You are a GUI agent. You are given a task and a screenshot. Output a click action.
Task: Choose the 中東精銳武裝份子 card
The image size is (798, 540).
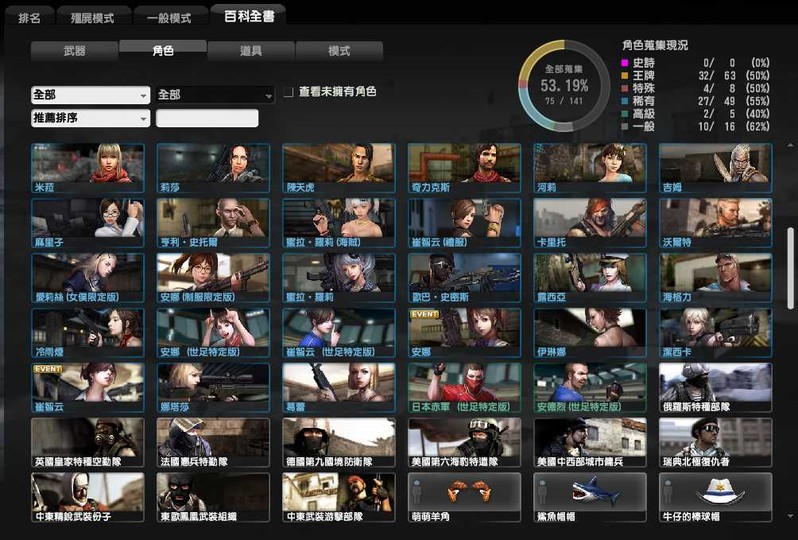(88, 498)
